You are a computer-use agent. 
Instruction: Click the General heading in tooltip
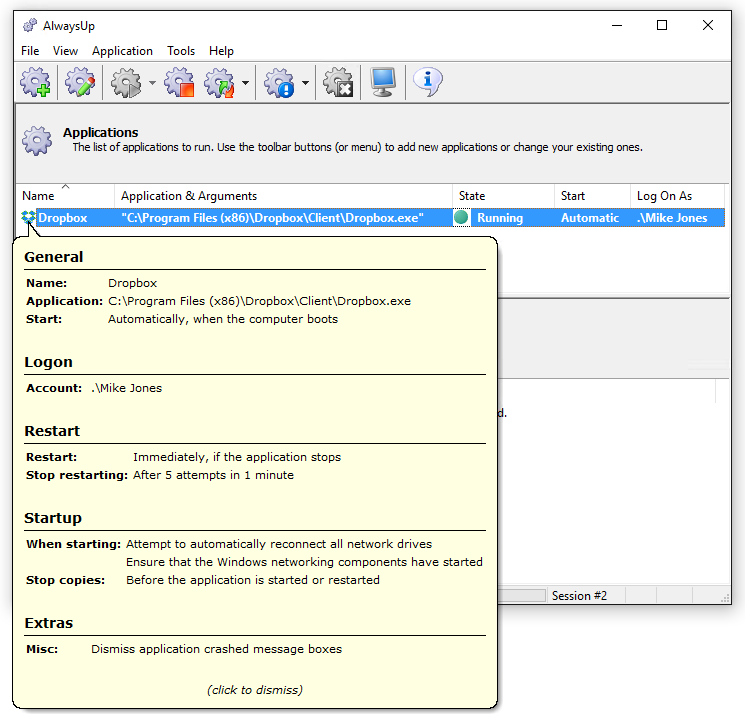(54, 257)
